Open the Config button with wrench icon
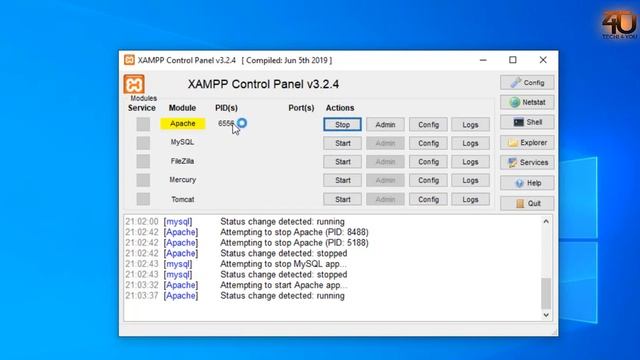The width and height of the screenshot is (640, 360). 527,82
